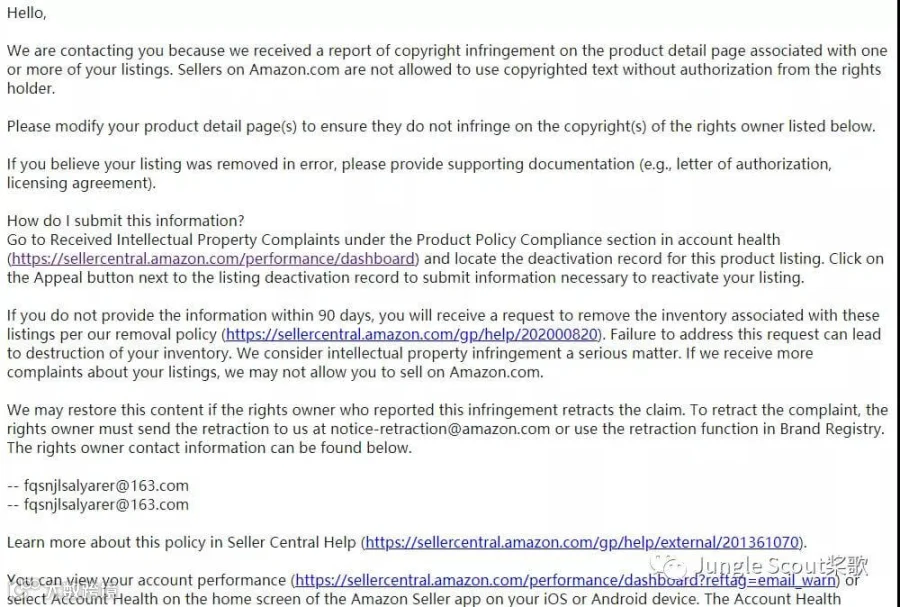Viewport: 900px width, 607px height.
Task: Click the WeChat logo beside Jungle Scout
Action: click(668, 566)
